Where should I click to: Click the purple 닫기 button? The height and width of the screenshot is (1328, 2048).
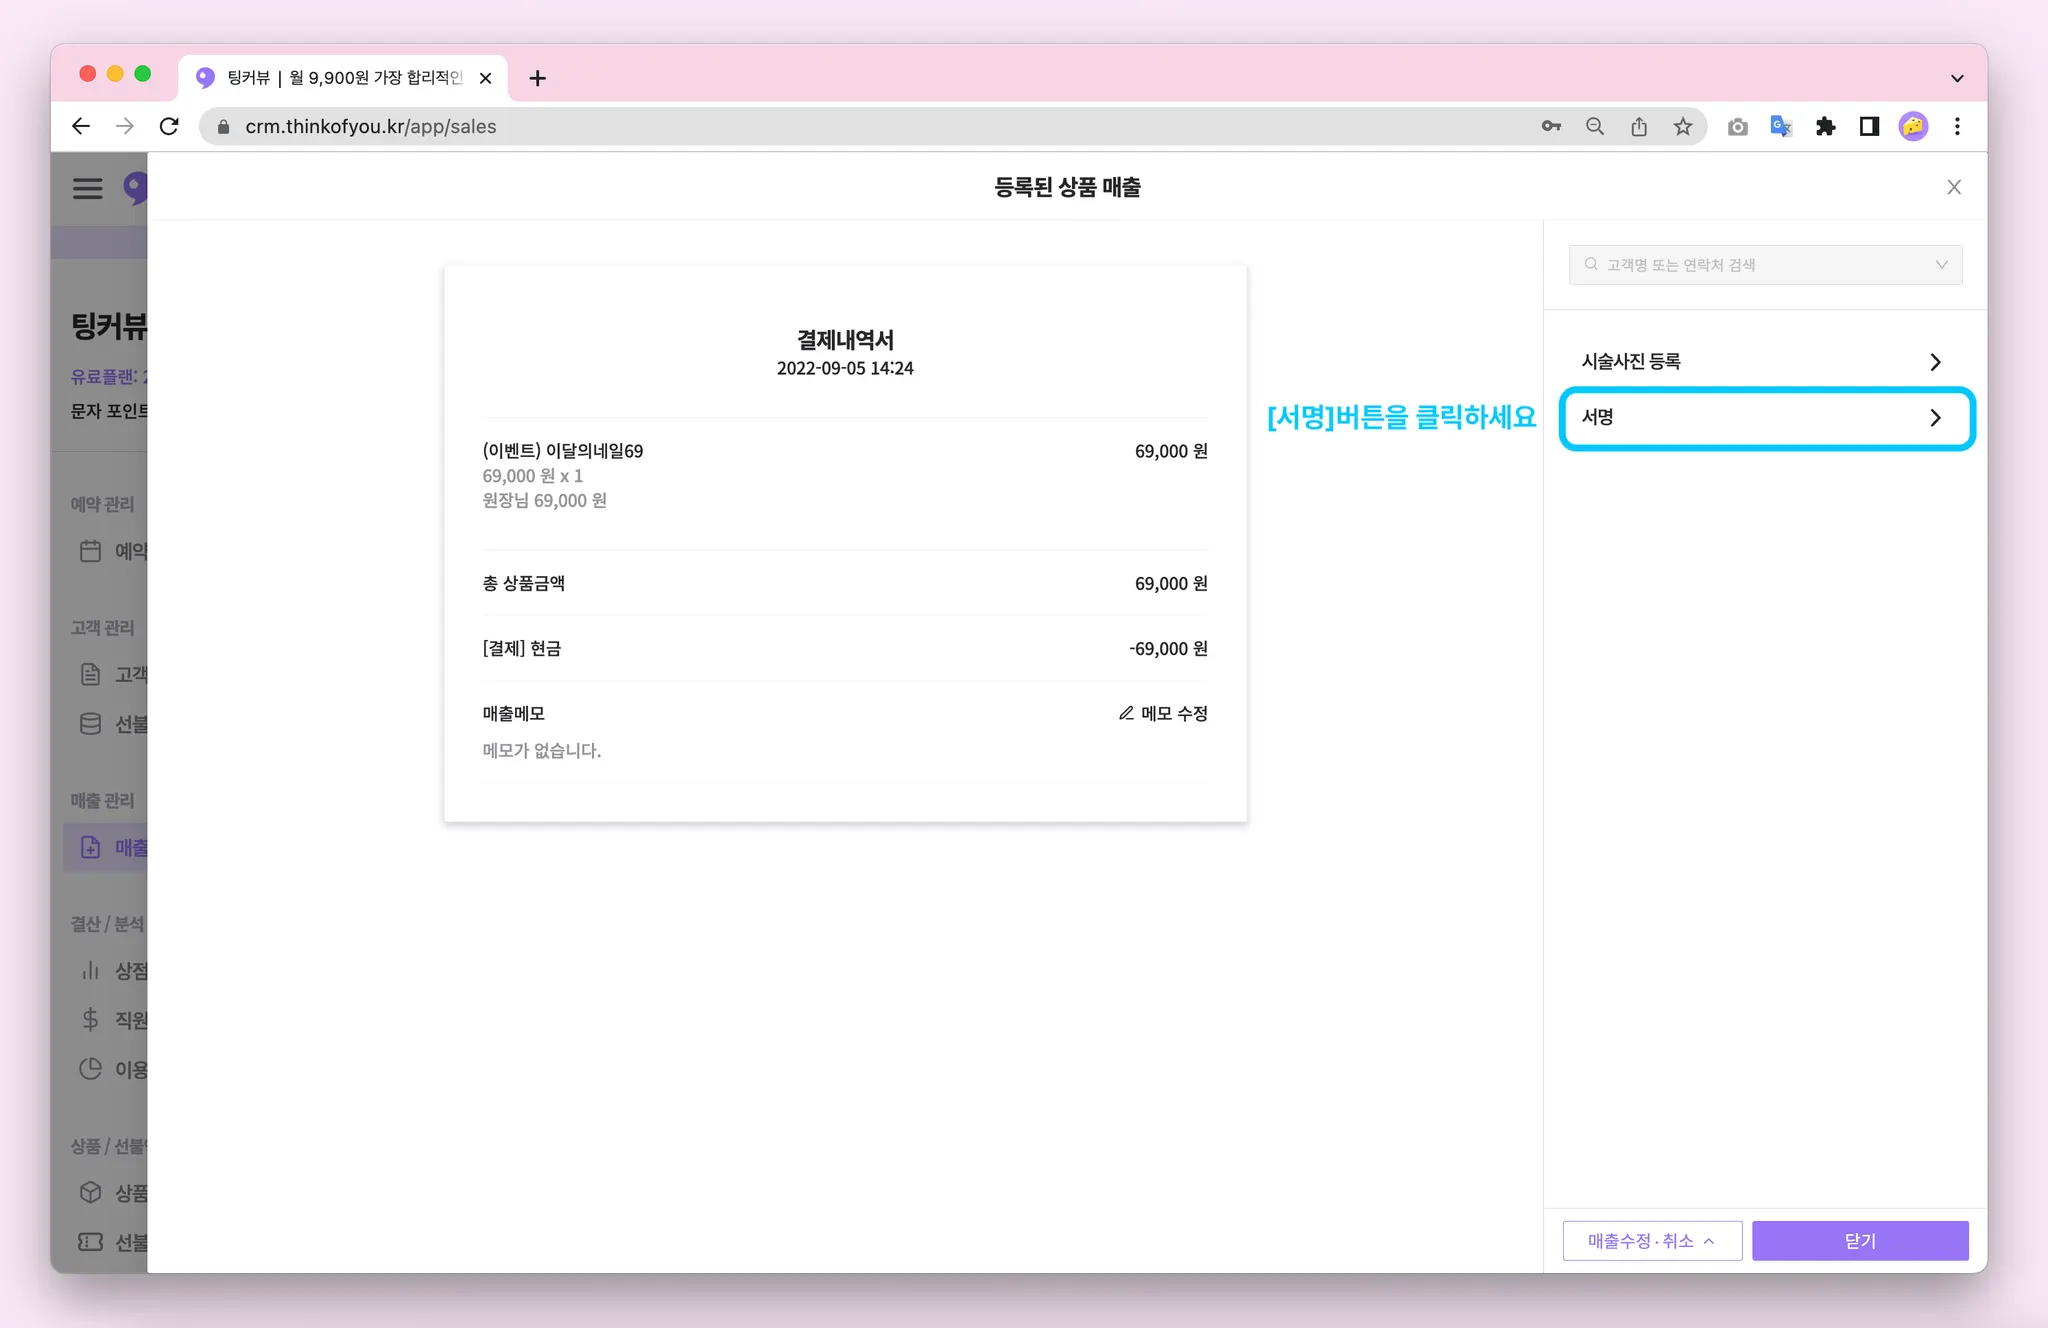(x=1860, y=1241)
